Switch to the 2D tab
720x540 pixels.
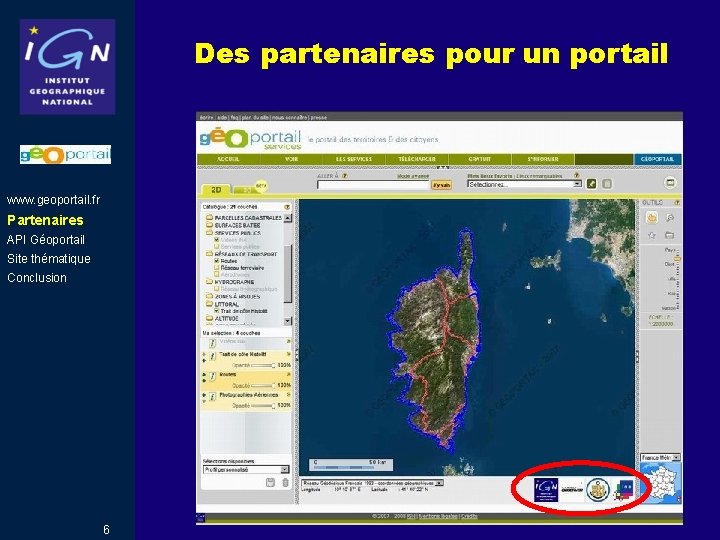click(x=216, y=190)
